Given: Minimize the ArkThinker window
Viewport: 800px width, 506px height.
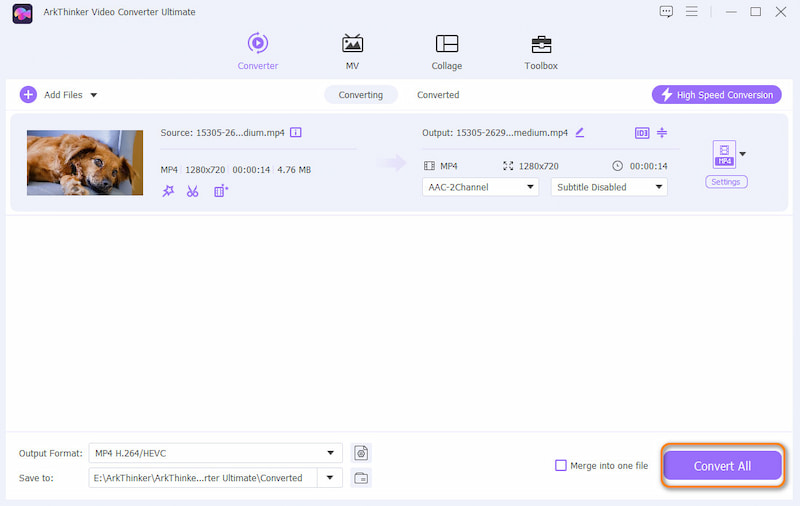Looking at the screenshot, I should pos(731,12).
